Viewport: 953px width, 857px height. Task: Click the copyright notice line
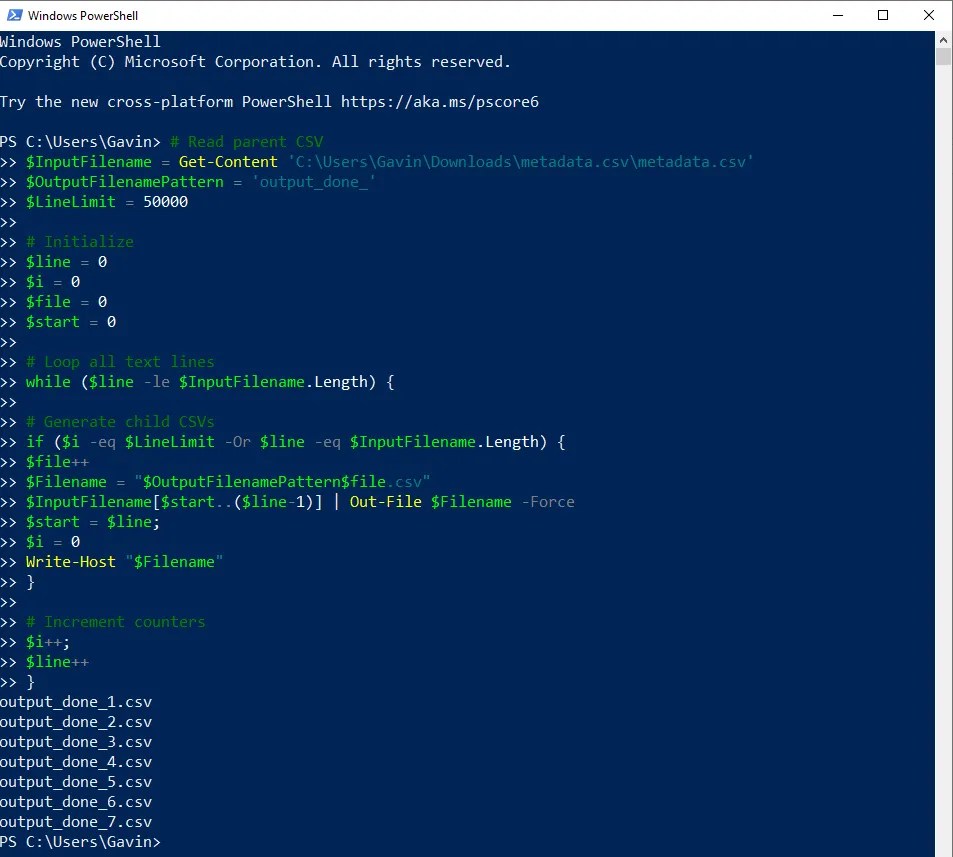[x=255, y=61]
